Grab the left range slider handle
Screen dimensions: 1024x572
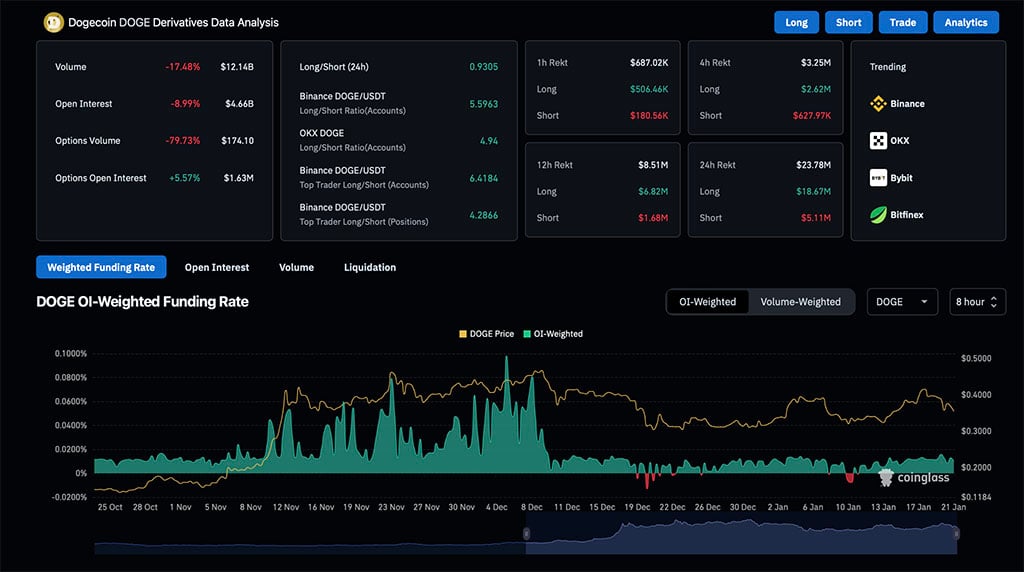click(526, 533)
